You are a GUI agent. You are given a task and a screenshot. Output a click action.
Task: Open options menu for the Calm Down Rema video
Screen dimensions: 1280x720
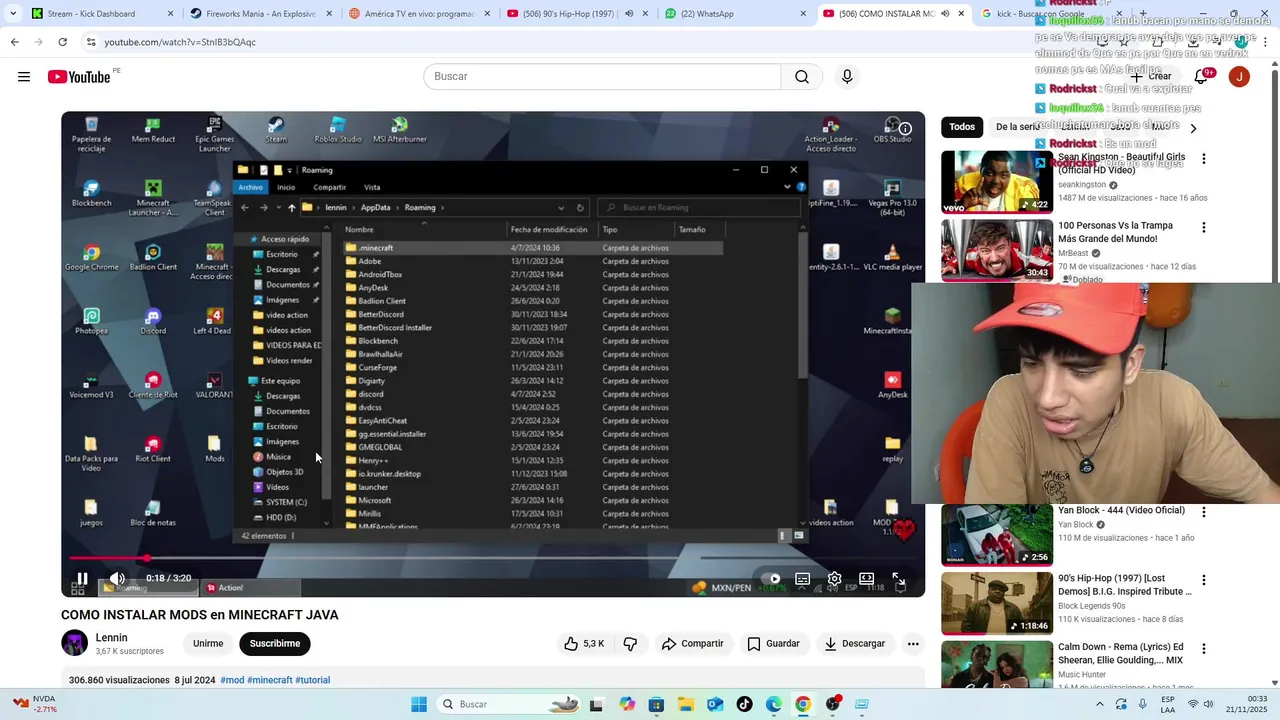(1204, 648)
